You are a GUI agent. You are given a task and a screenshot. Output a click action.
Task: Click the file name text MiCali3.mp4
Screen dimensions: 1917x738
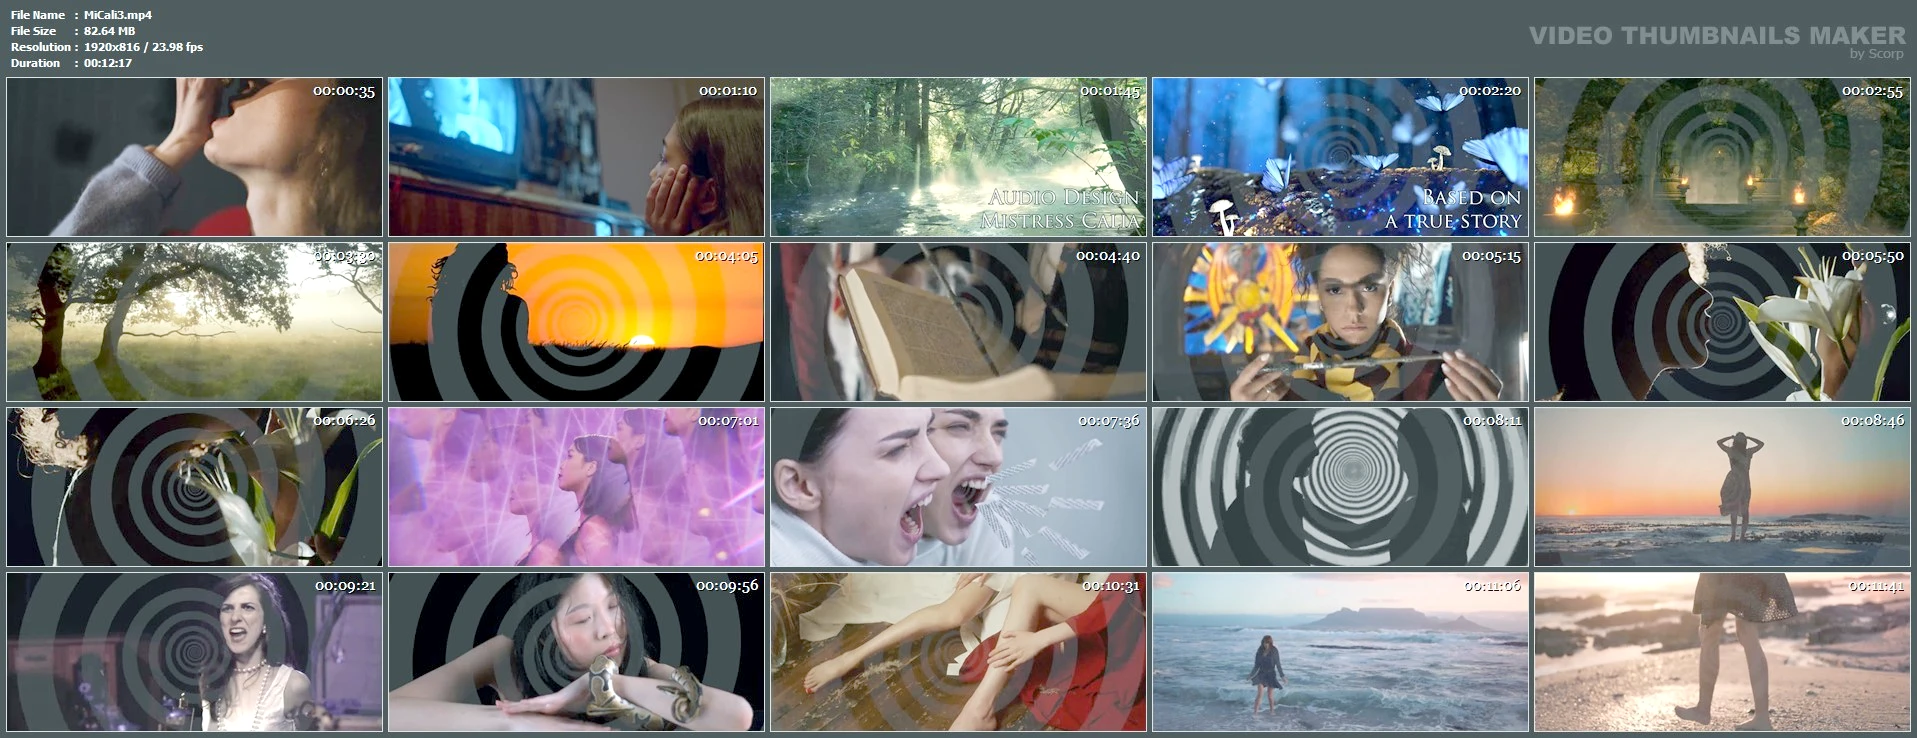point(118,15)
